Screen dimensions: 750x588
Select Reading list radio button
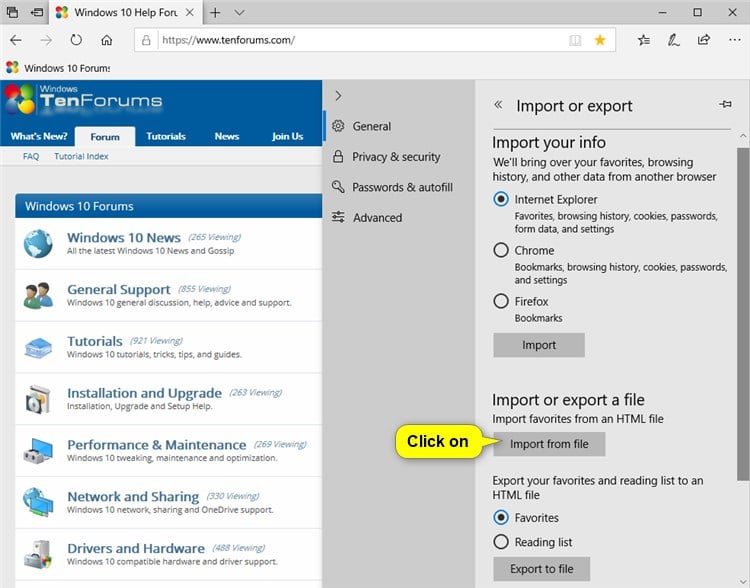(501, 542)
